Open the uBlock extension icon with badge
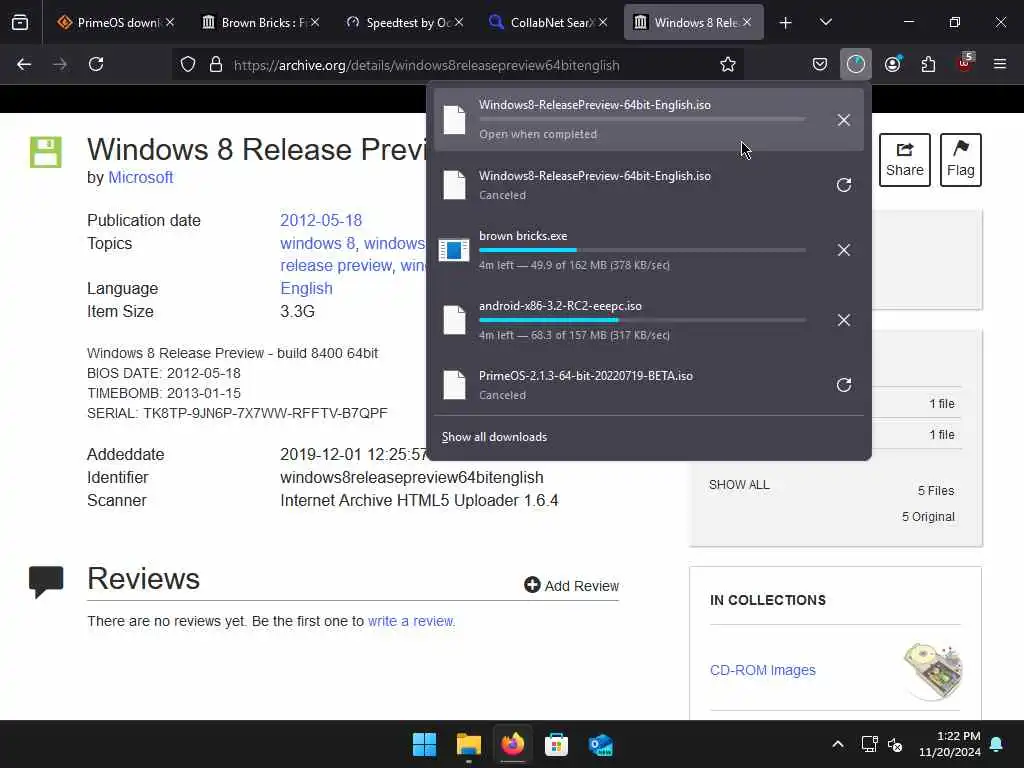1024x768 pixels. [x=965, y=63]
